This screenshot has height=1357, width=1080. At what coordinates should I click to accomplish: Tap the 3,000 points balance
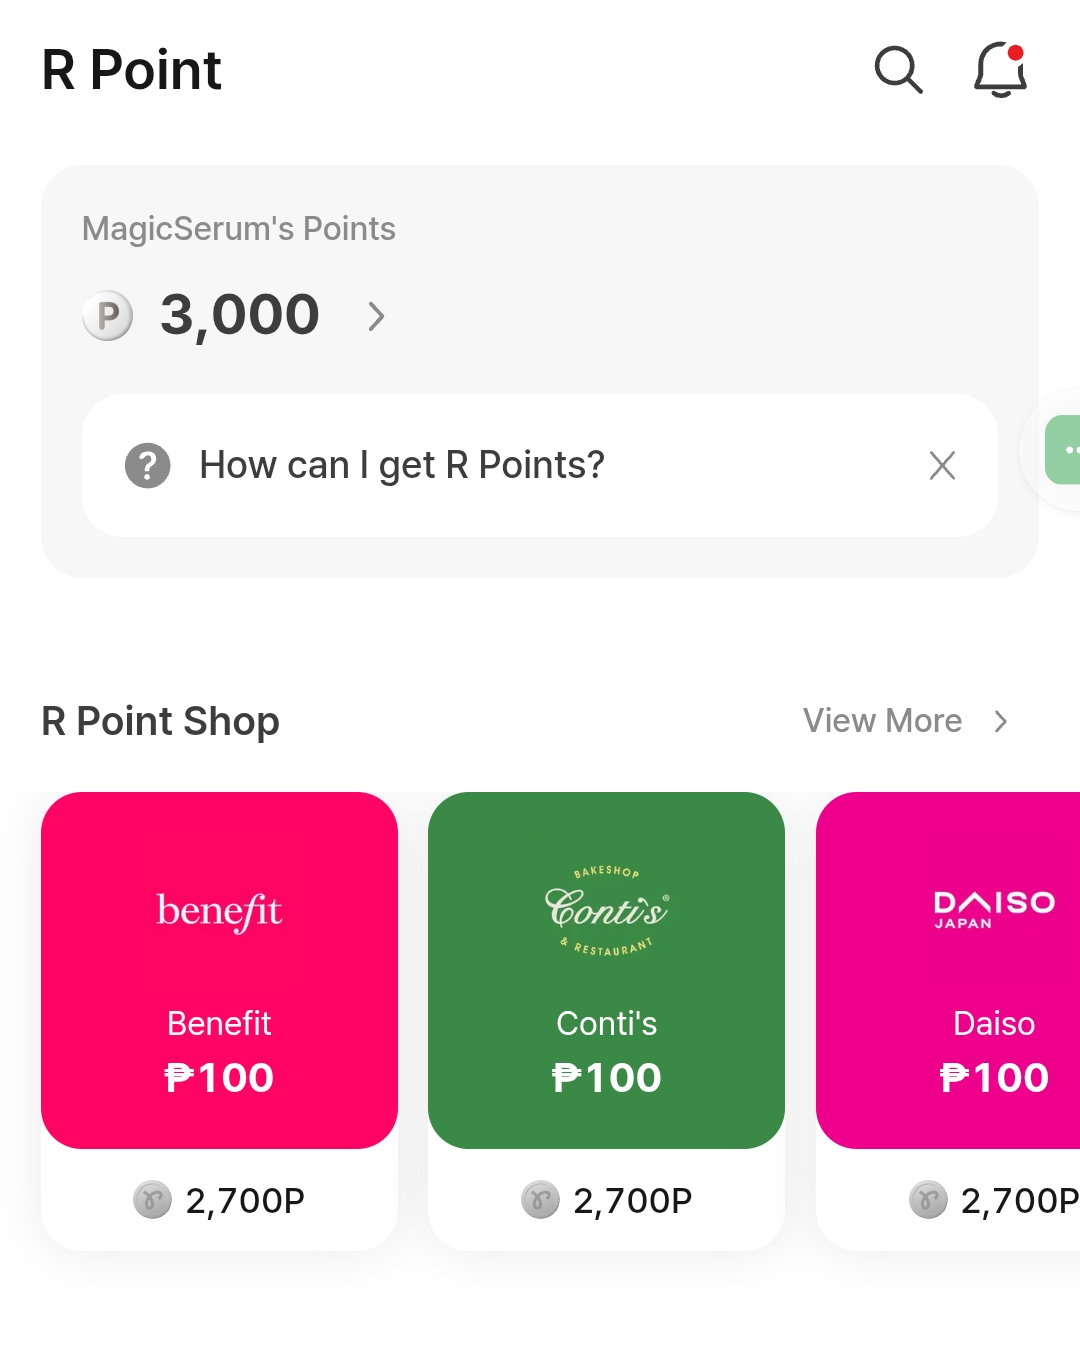240,316
